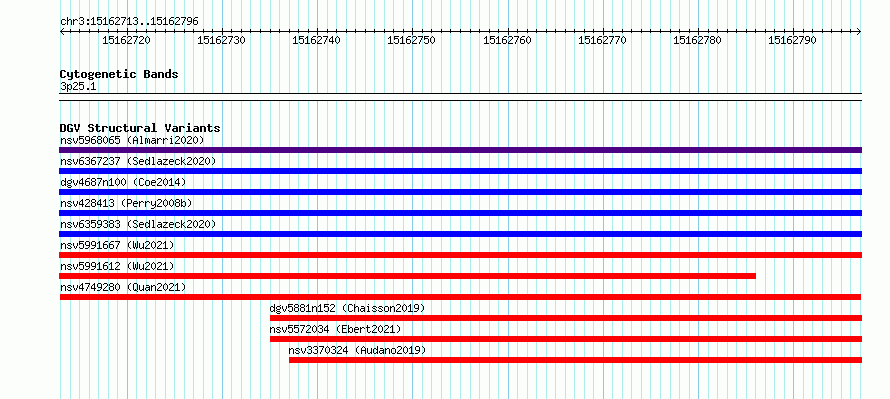
Task: Click ruler position 15162750
Action: point(412,40)
